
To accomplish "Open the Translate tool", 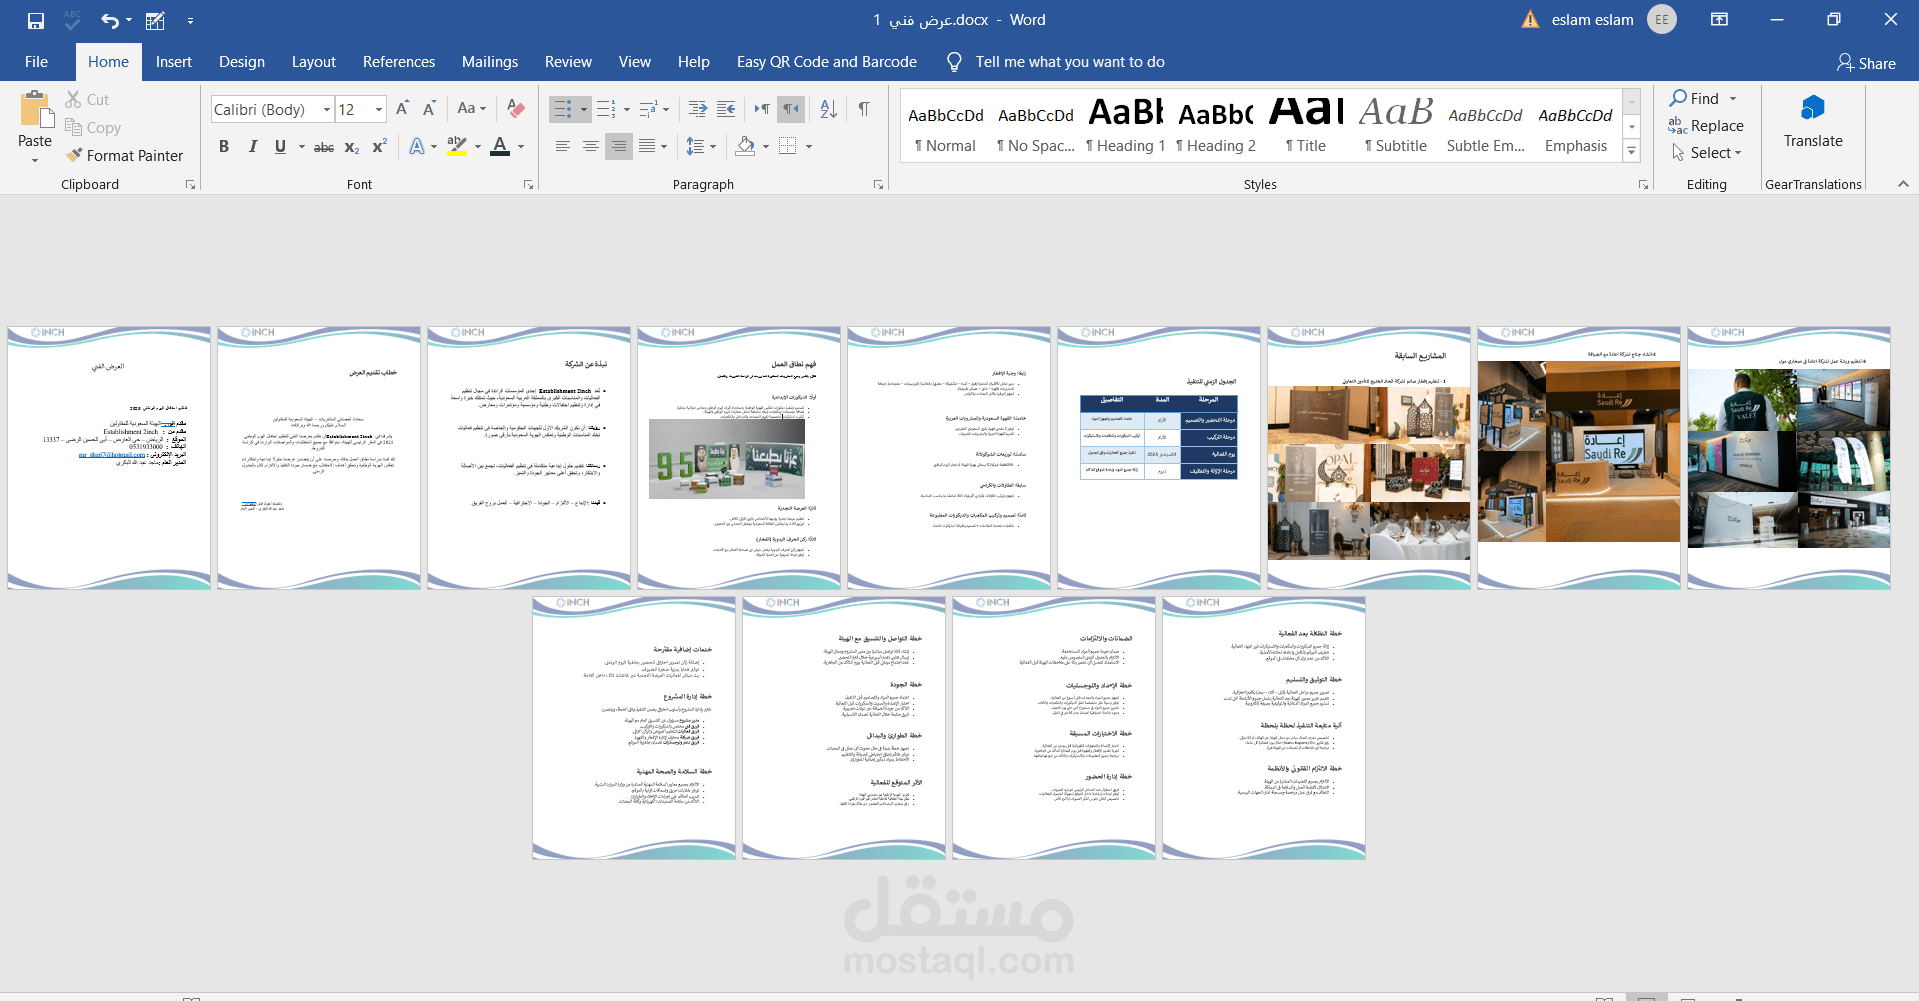I will coord(1813,122).
